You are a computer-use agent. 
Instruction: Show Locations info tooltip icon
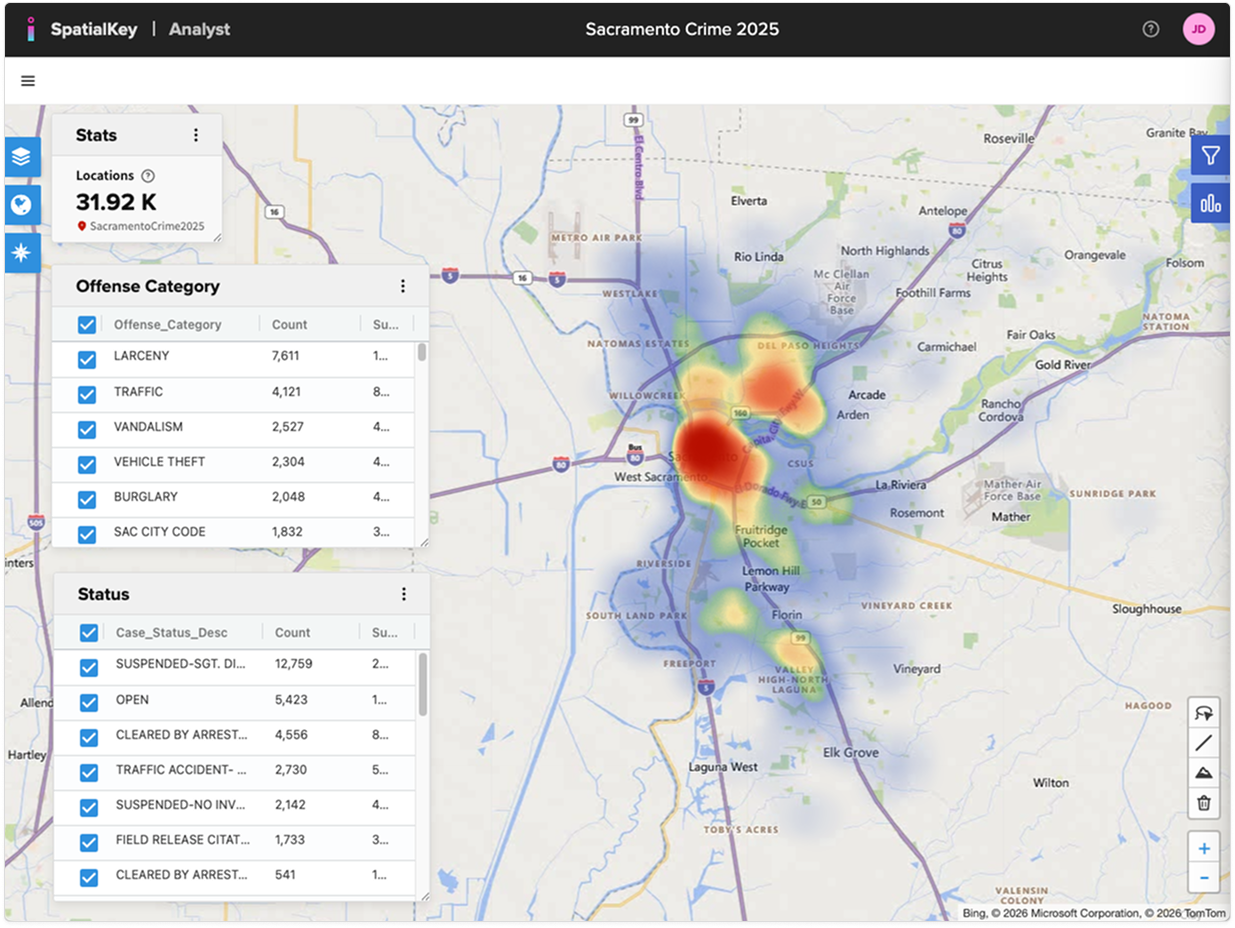click(148, 176)
